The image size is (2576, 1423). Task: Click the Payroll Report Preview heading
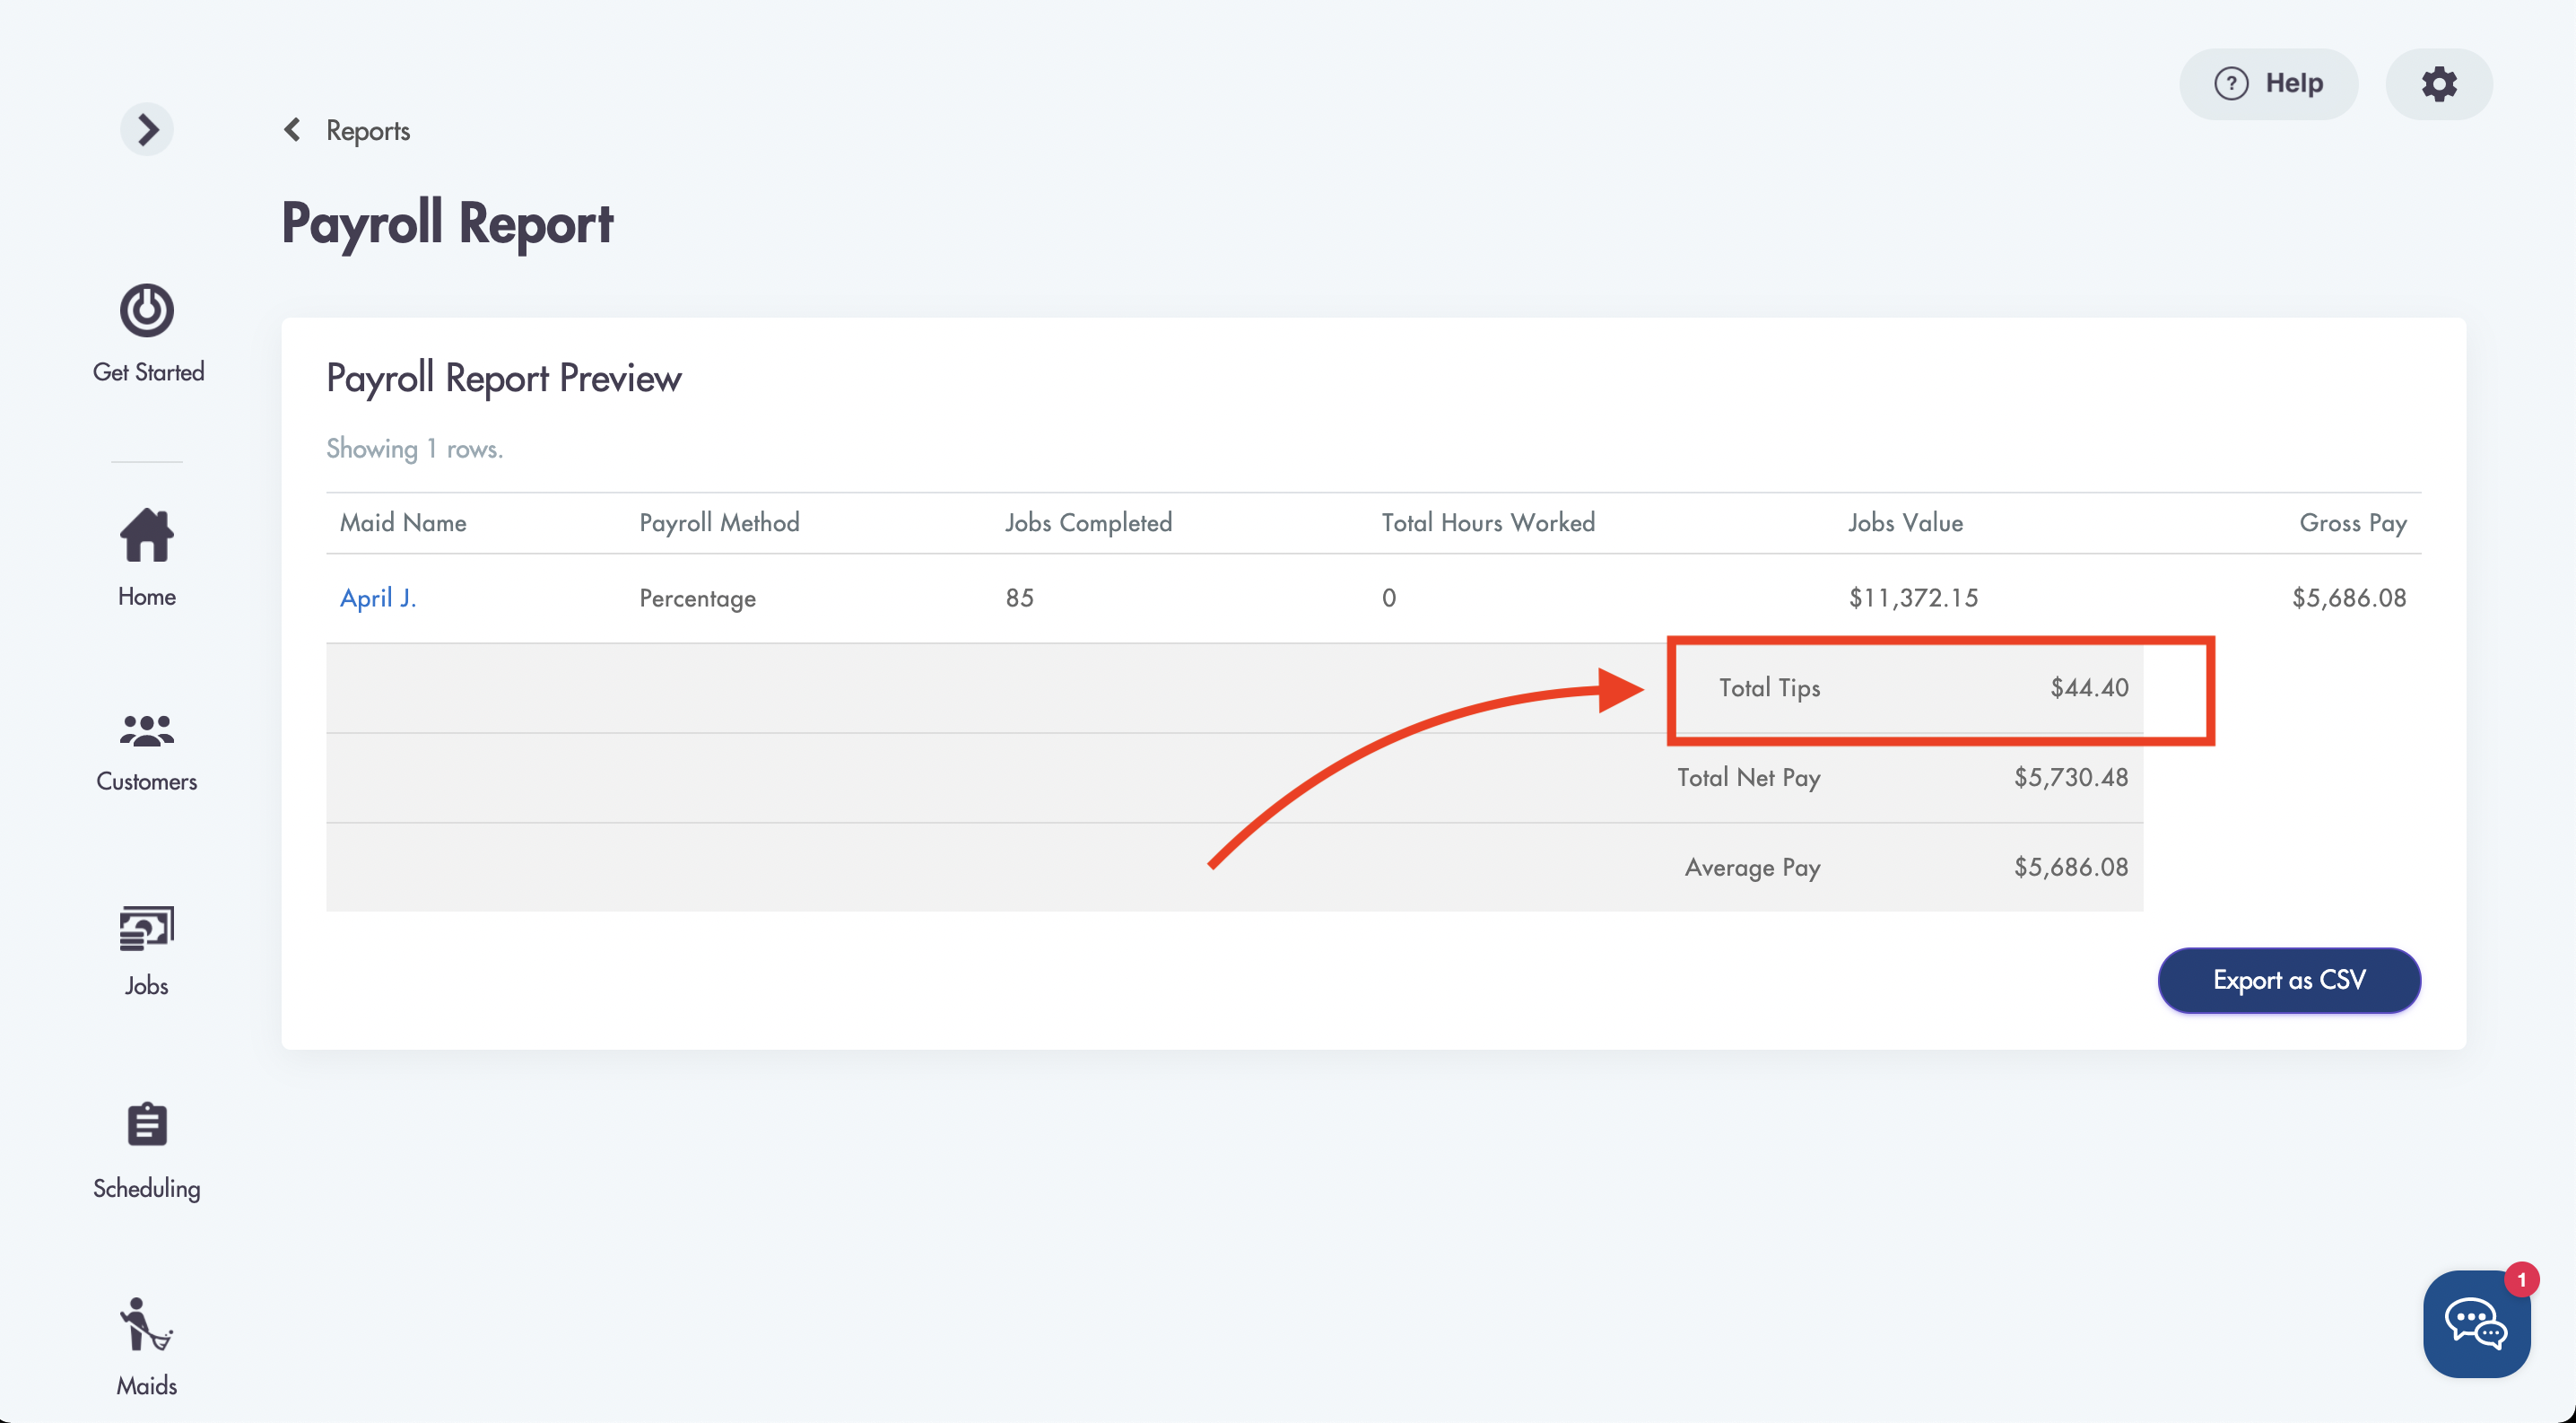pyautogui.click(x=503, y=379)
